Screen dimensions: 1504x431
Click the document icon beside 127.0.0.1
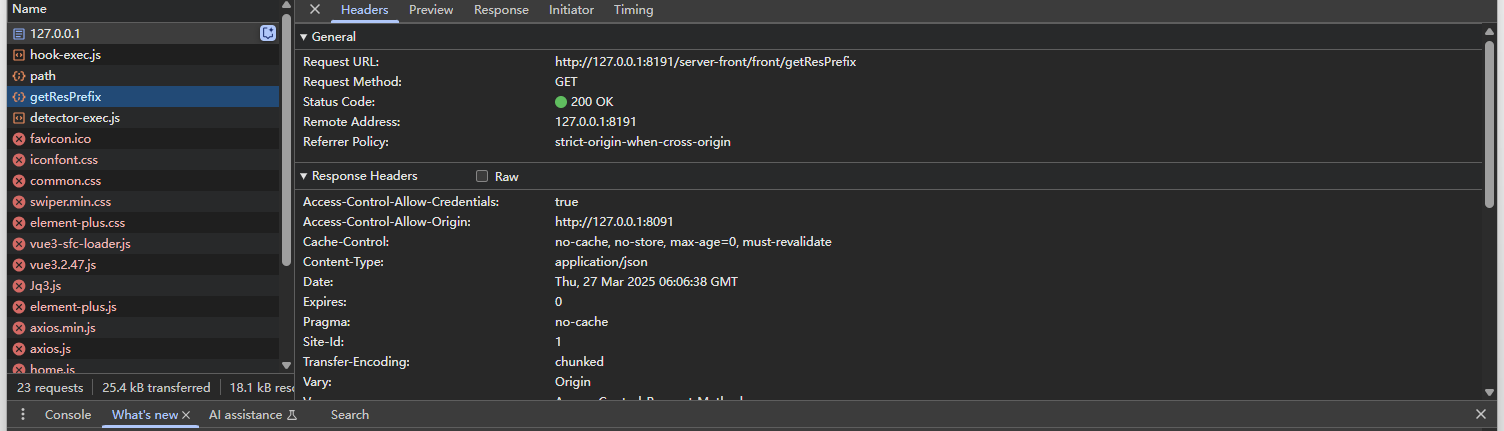pyautogui.click(x=18, y=34)
